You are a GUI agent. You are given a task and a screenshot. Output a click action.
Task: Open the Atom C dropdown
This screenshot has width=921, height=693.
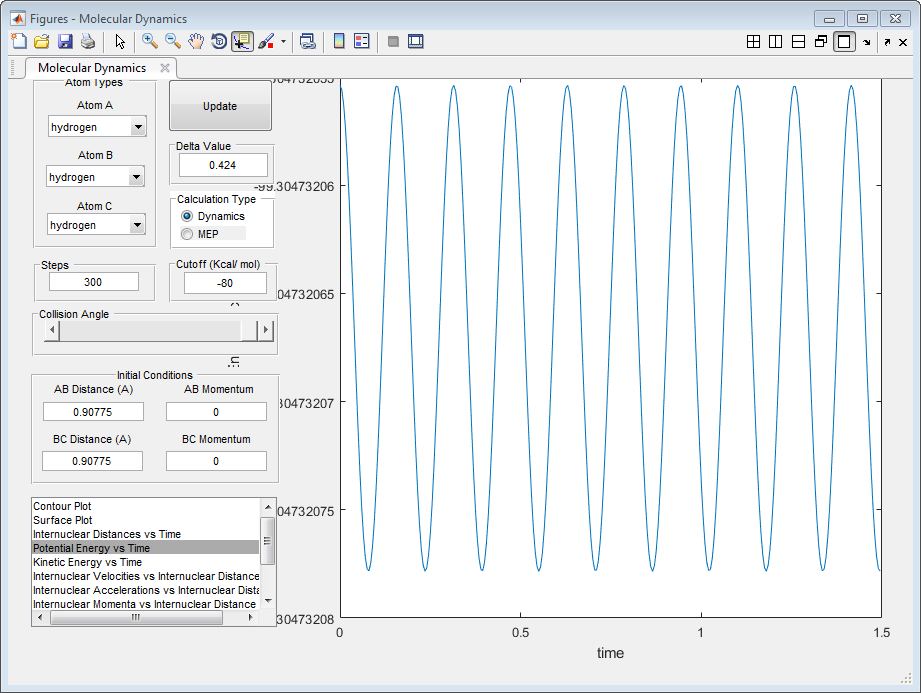pyautogui.click(x=138, y=225)
